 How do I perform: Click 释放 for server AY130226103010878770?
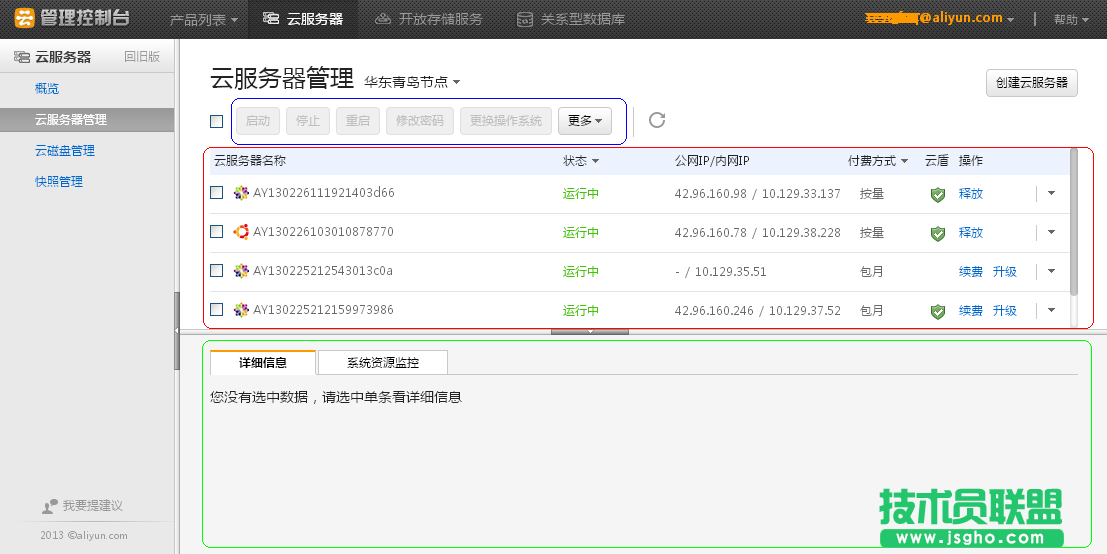pyautogui.click(x=971, y=232)
